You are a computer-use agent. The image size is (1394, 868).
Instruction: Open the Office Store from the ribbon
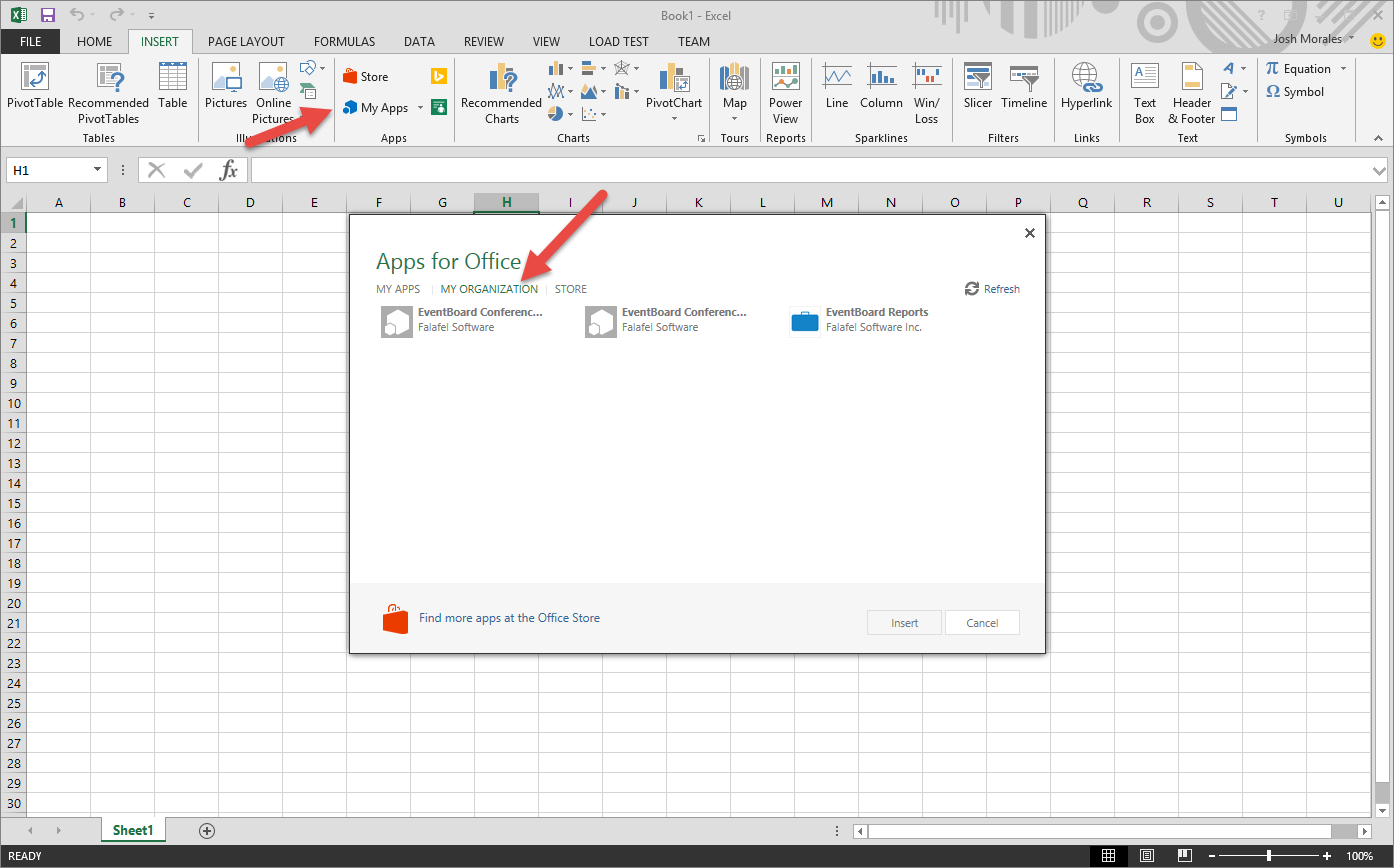tap(366, 75)
